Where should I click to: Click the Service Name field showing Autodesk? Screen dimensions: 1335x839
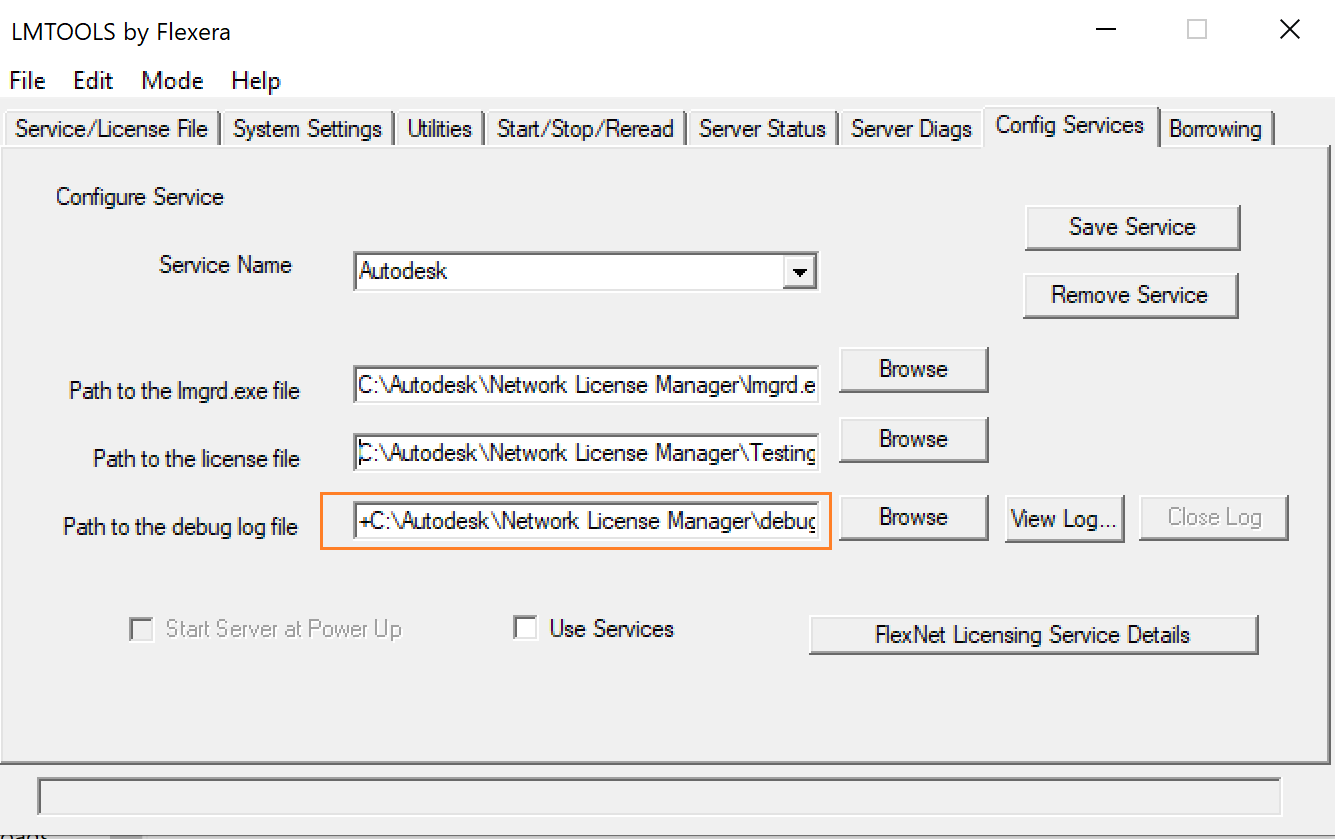(x=585, y=271)
